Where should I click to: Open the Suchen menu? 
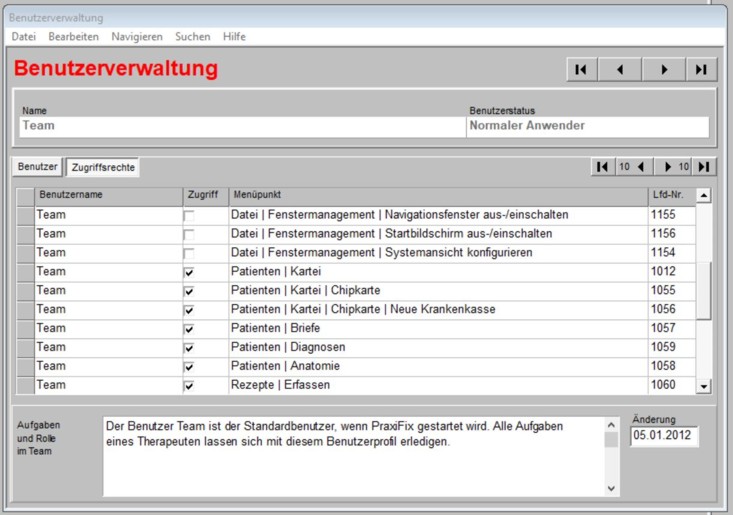tap(192, 36)
